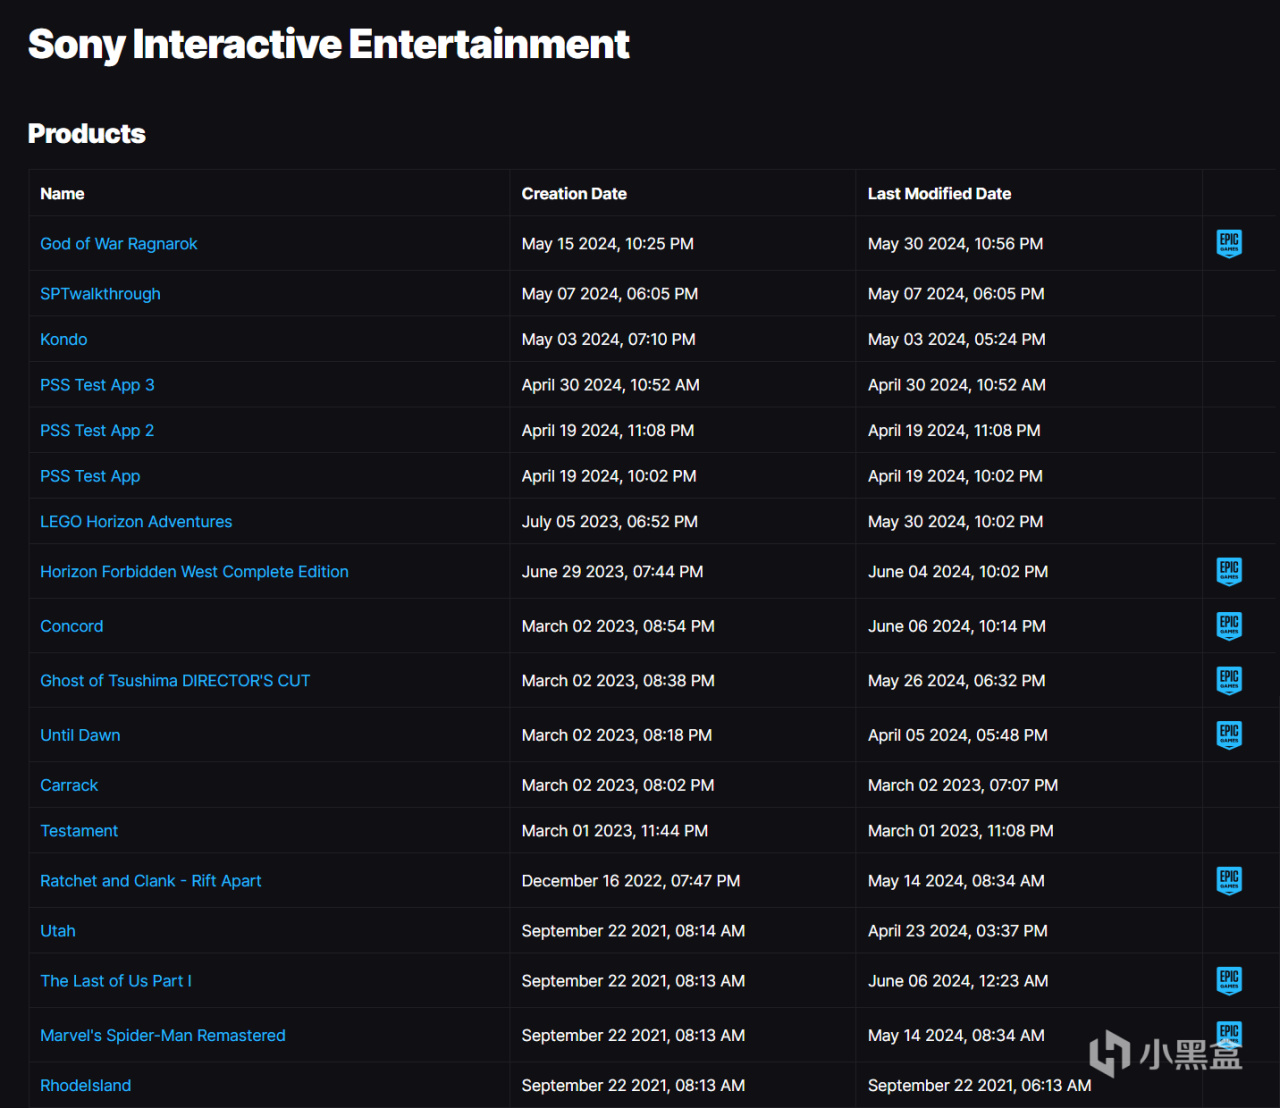The image size is (1280, 1108).
Task: Click the Name column header
Action: [62, 194]
